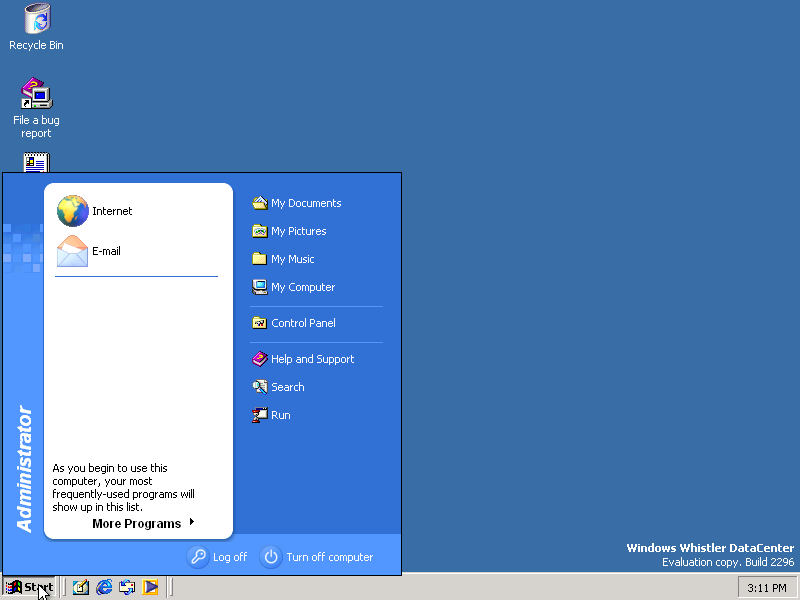
Task: Open E-mail from the Start menu
Action: [x=106, y=251]
